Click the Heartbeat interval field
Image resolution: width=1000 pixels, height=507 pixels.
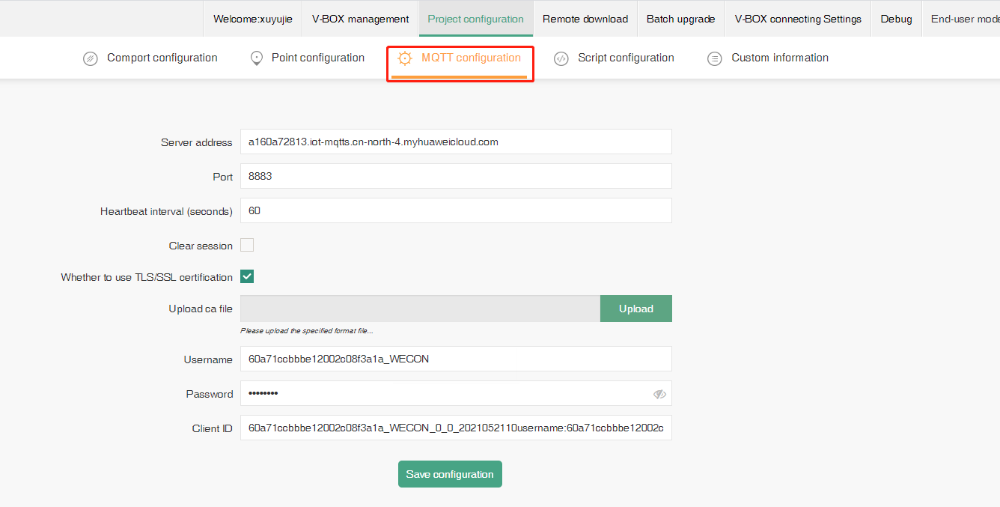coord(455,211)
